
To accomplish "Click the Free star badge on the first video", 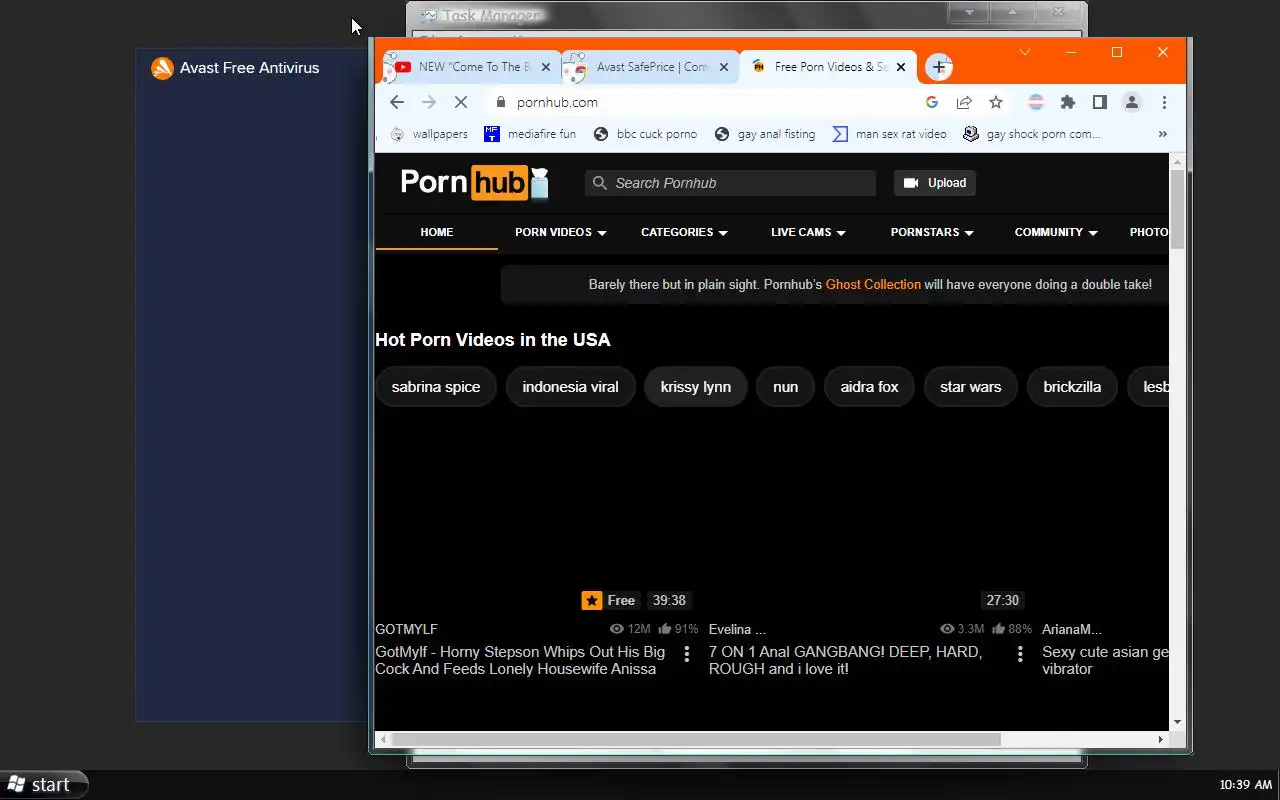I will point(609,601).
